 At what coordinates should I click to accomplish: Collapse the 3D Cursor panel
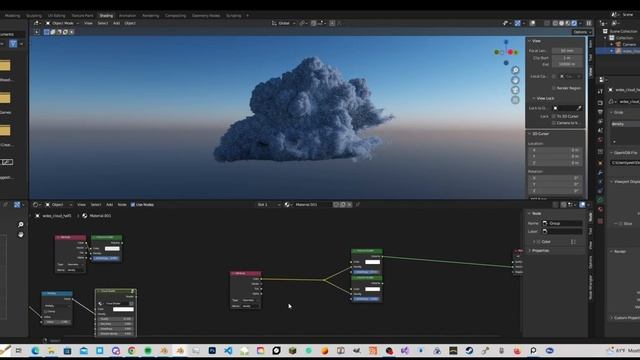(x=530, y=133)
